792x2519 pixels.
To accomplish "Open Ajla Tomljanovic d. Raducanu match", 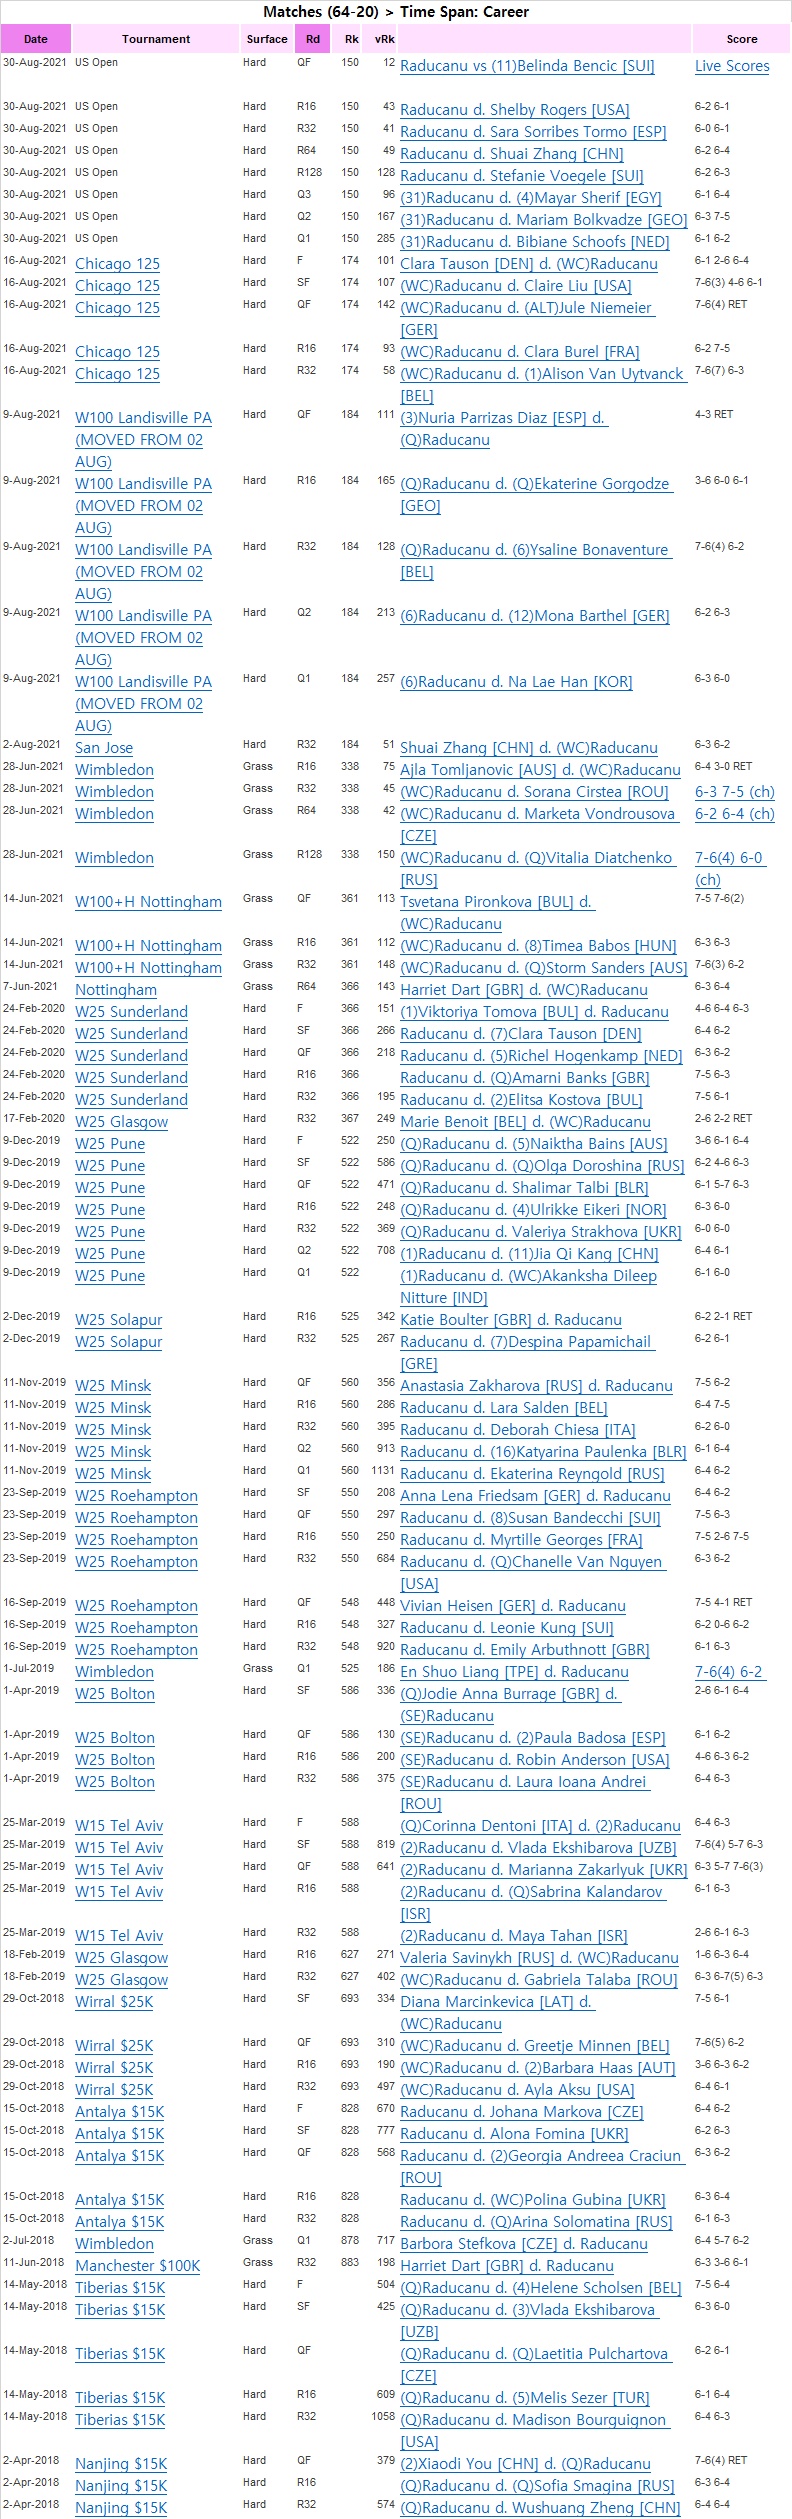I will (x=540, y=770).
